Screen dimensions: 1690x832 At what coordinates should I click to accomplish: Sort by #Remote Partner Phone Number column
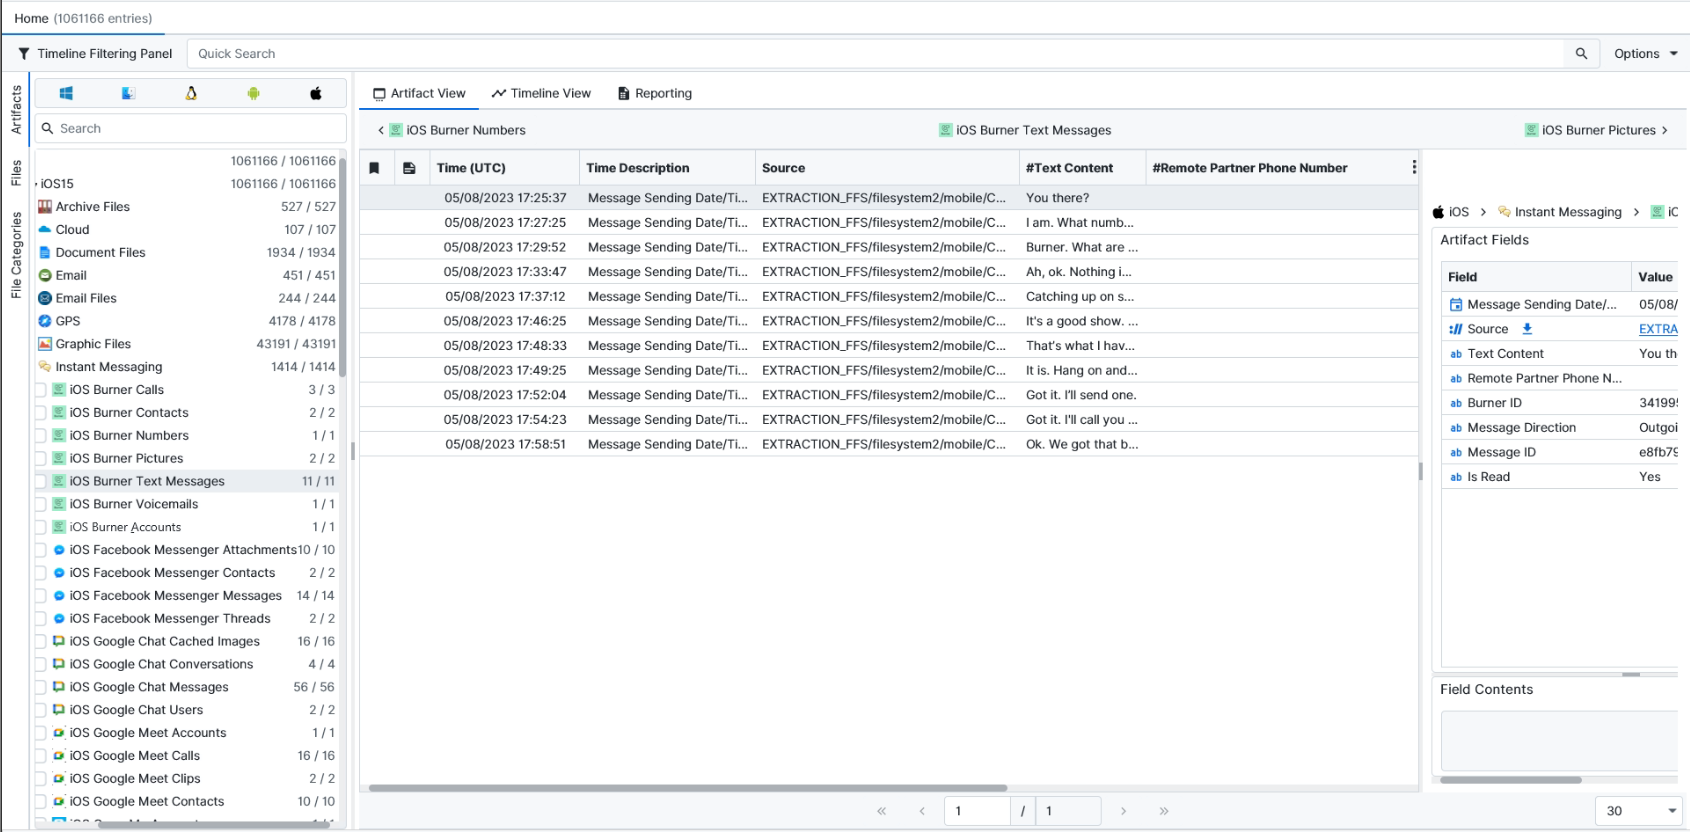[1276, 168]
